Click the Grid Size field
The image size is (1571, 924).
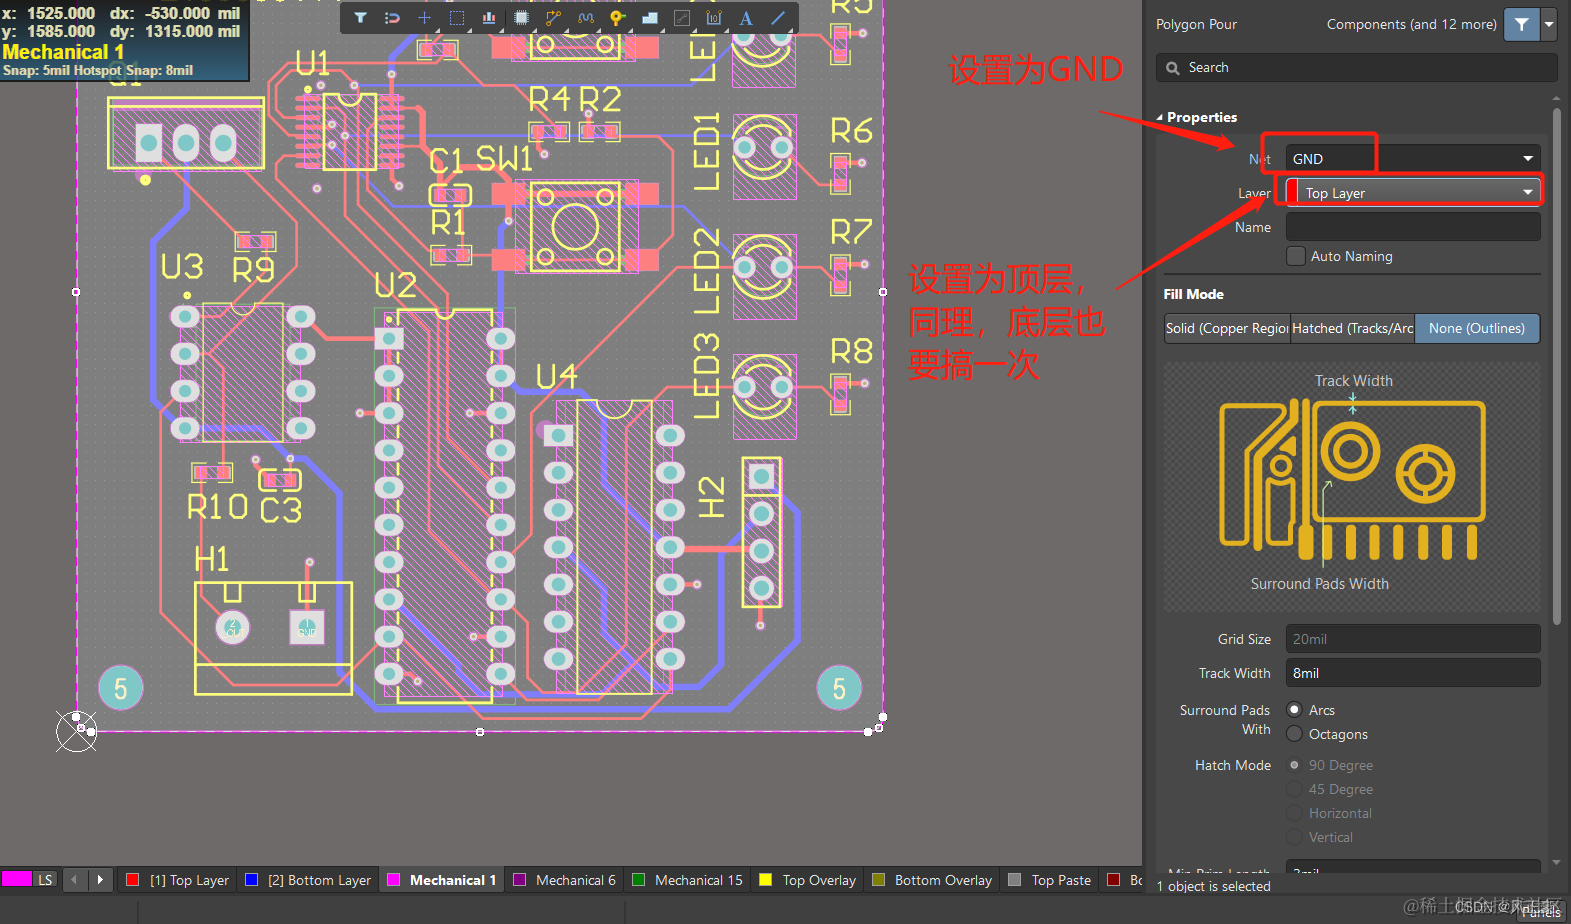[x=1413, y=639]
